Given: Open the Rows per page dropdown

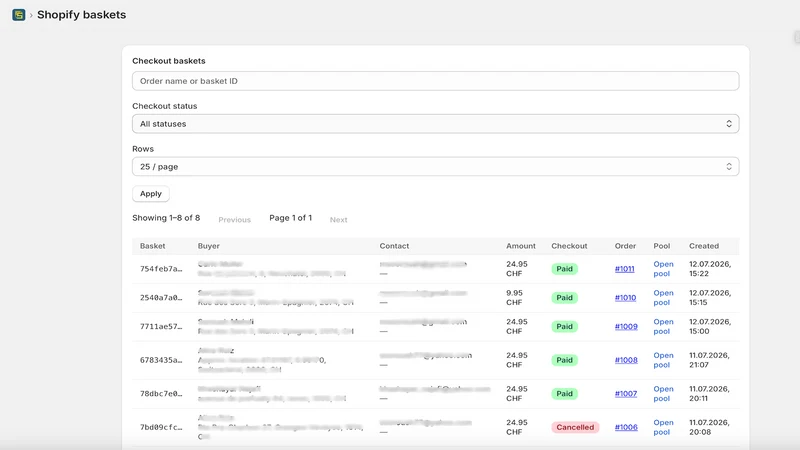Looking at the screenshot, I should [435, 167].
